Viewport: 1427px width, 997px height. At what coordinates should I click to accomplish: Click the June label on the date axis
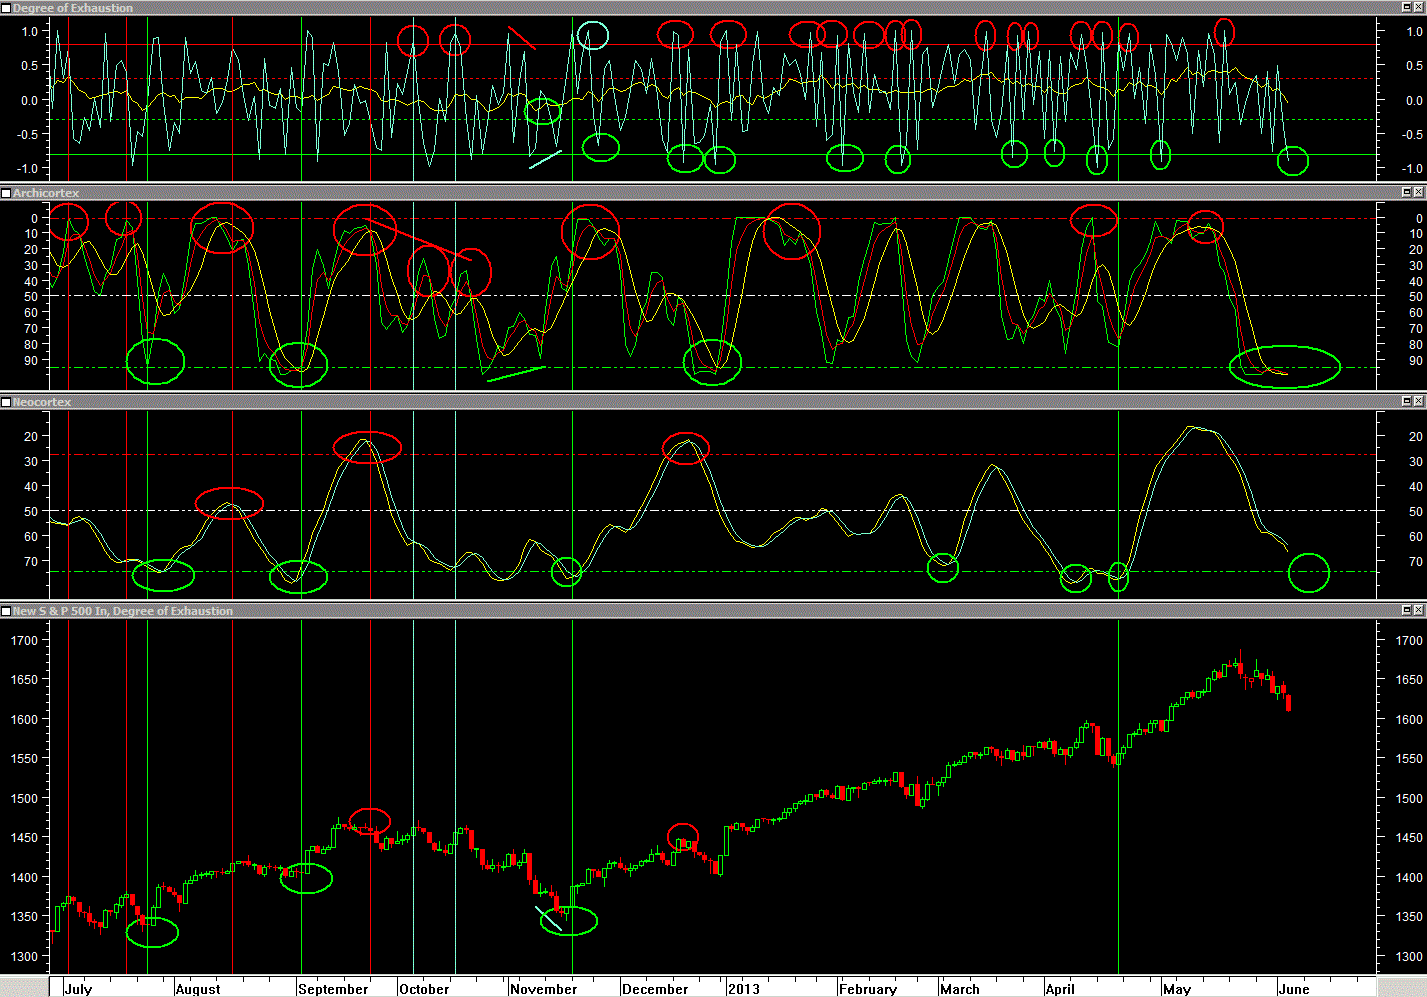pyautogui.click(x=1294, y=989)
